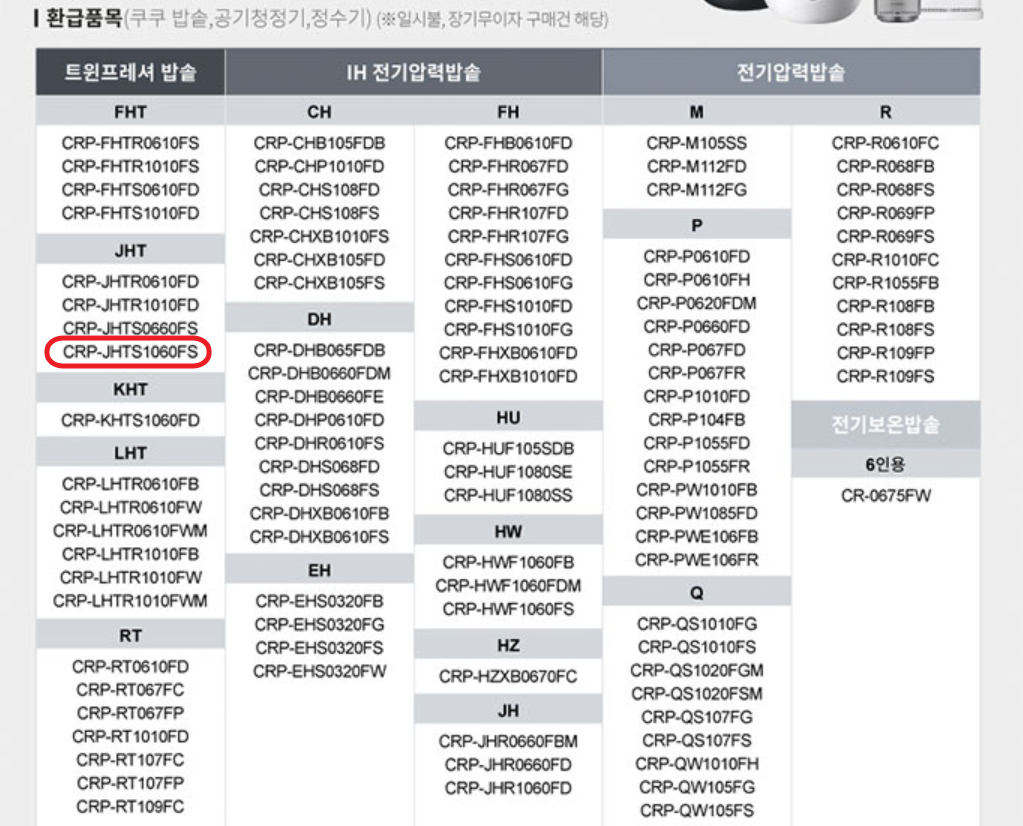This screenshot has height=826, width=1023.
Task: Select CRP-DHB065FDB under DH
Action: [320, 350]
